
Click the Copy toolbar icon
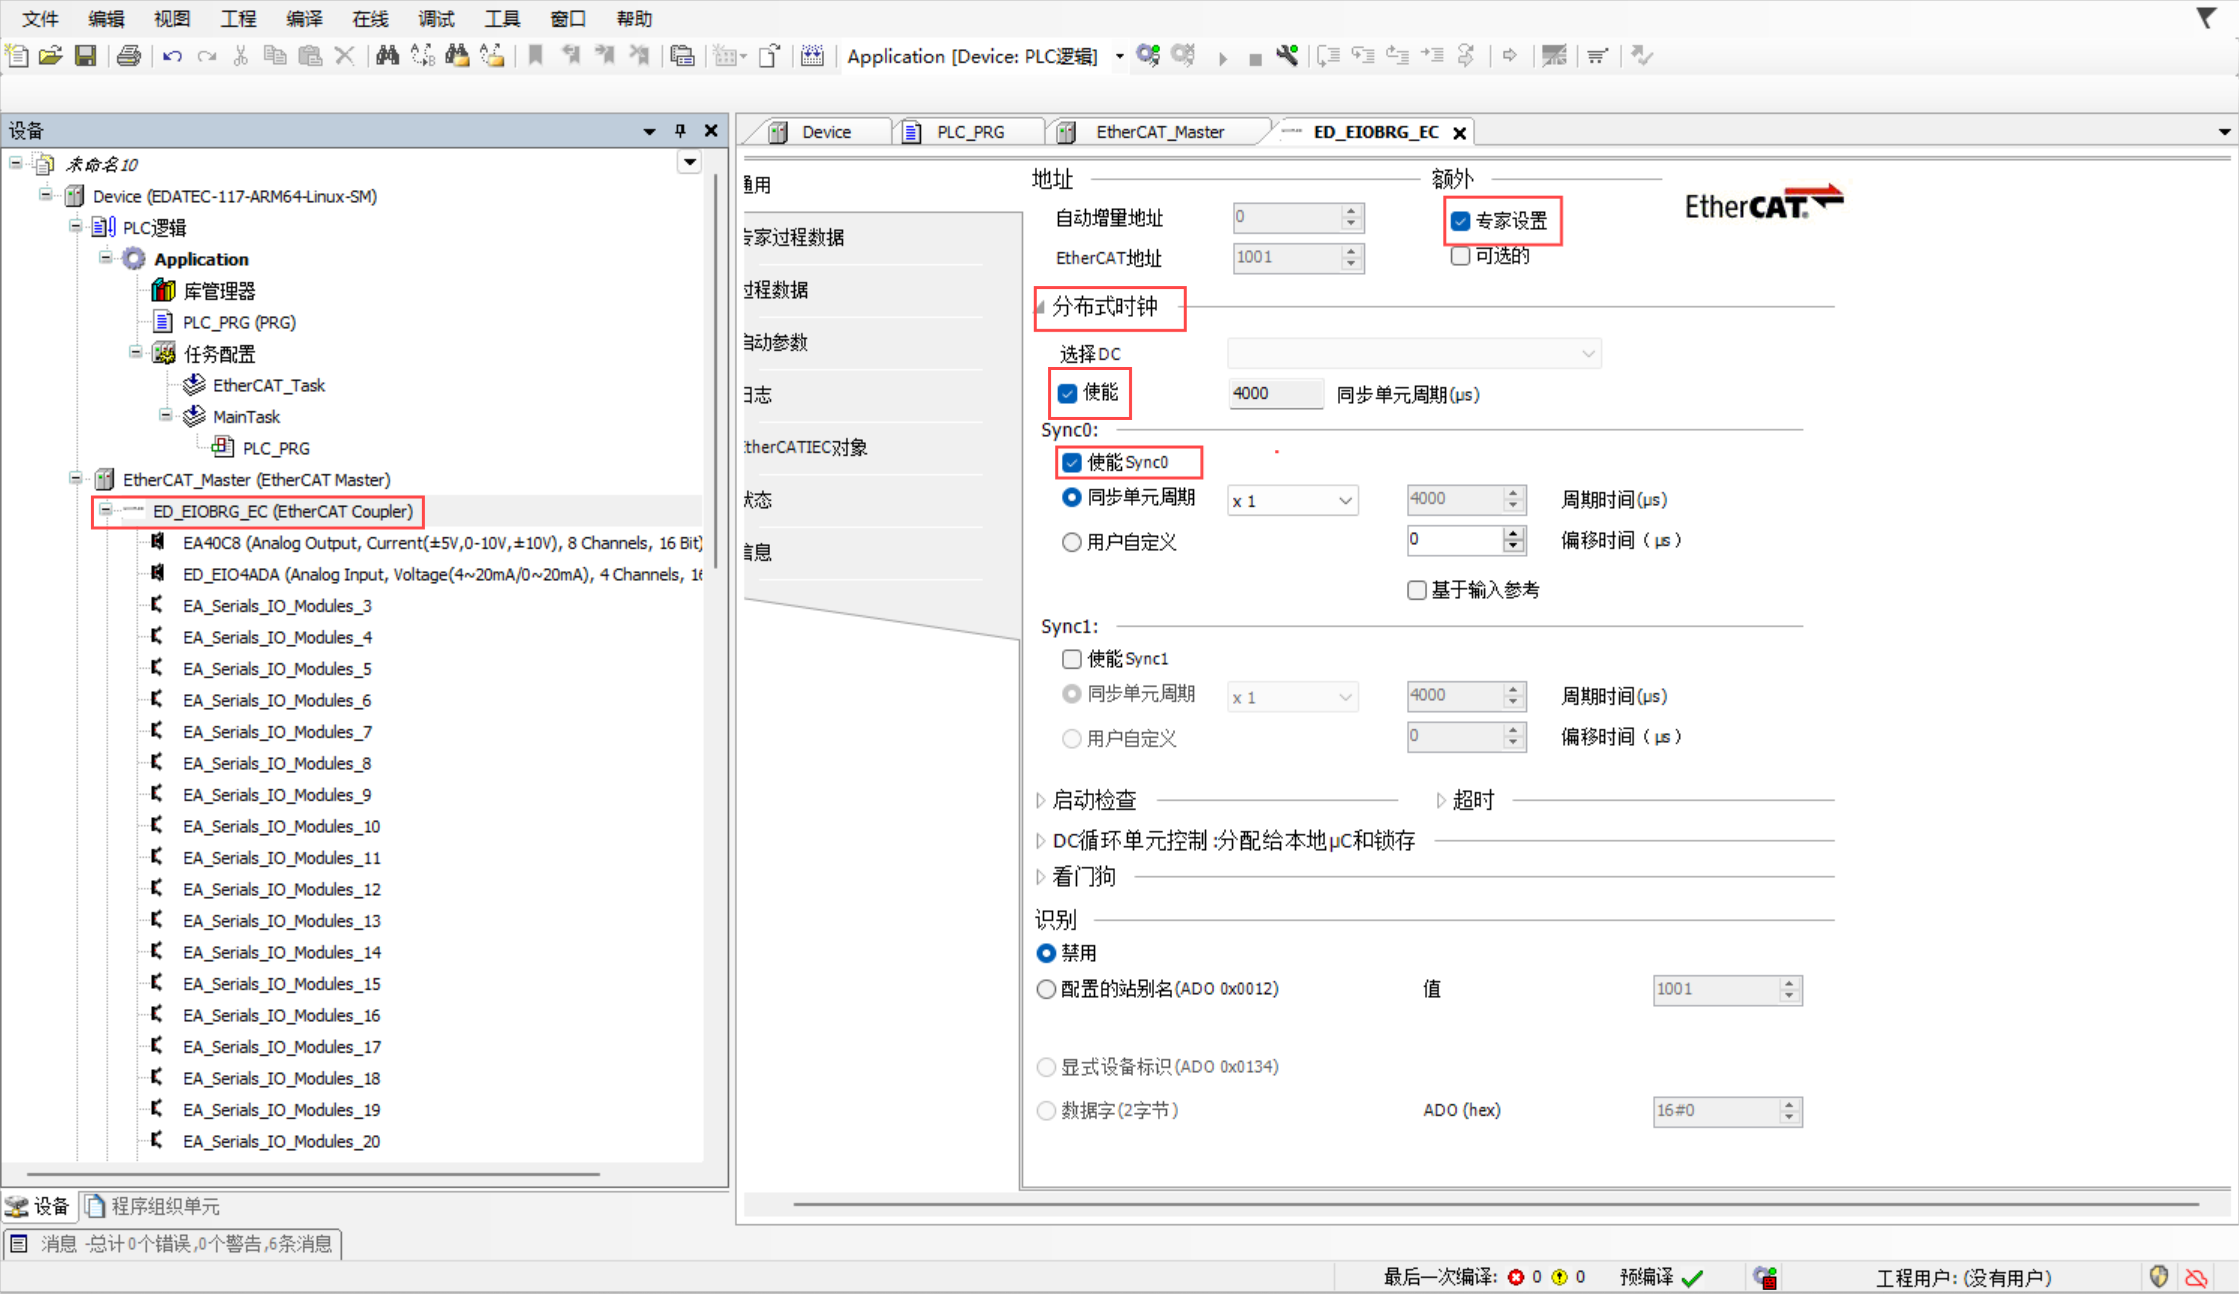275,56
